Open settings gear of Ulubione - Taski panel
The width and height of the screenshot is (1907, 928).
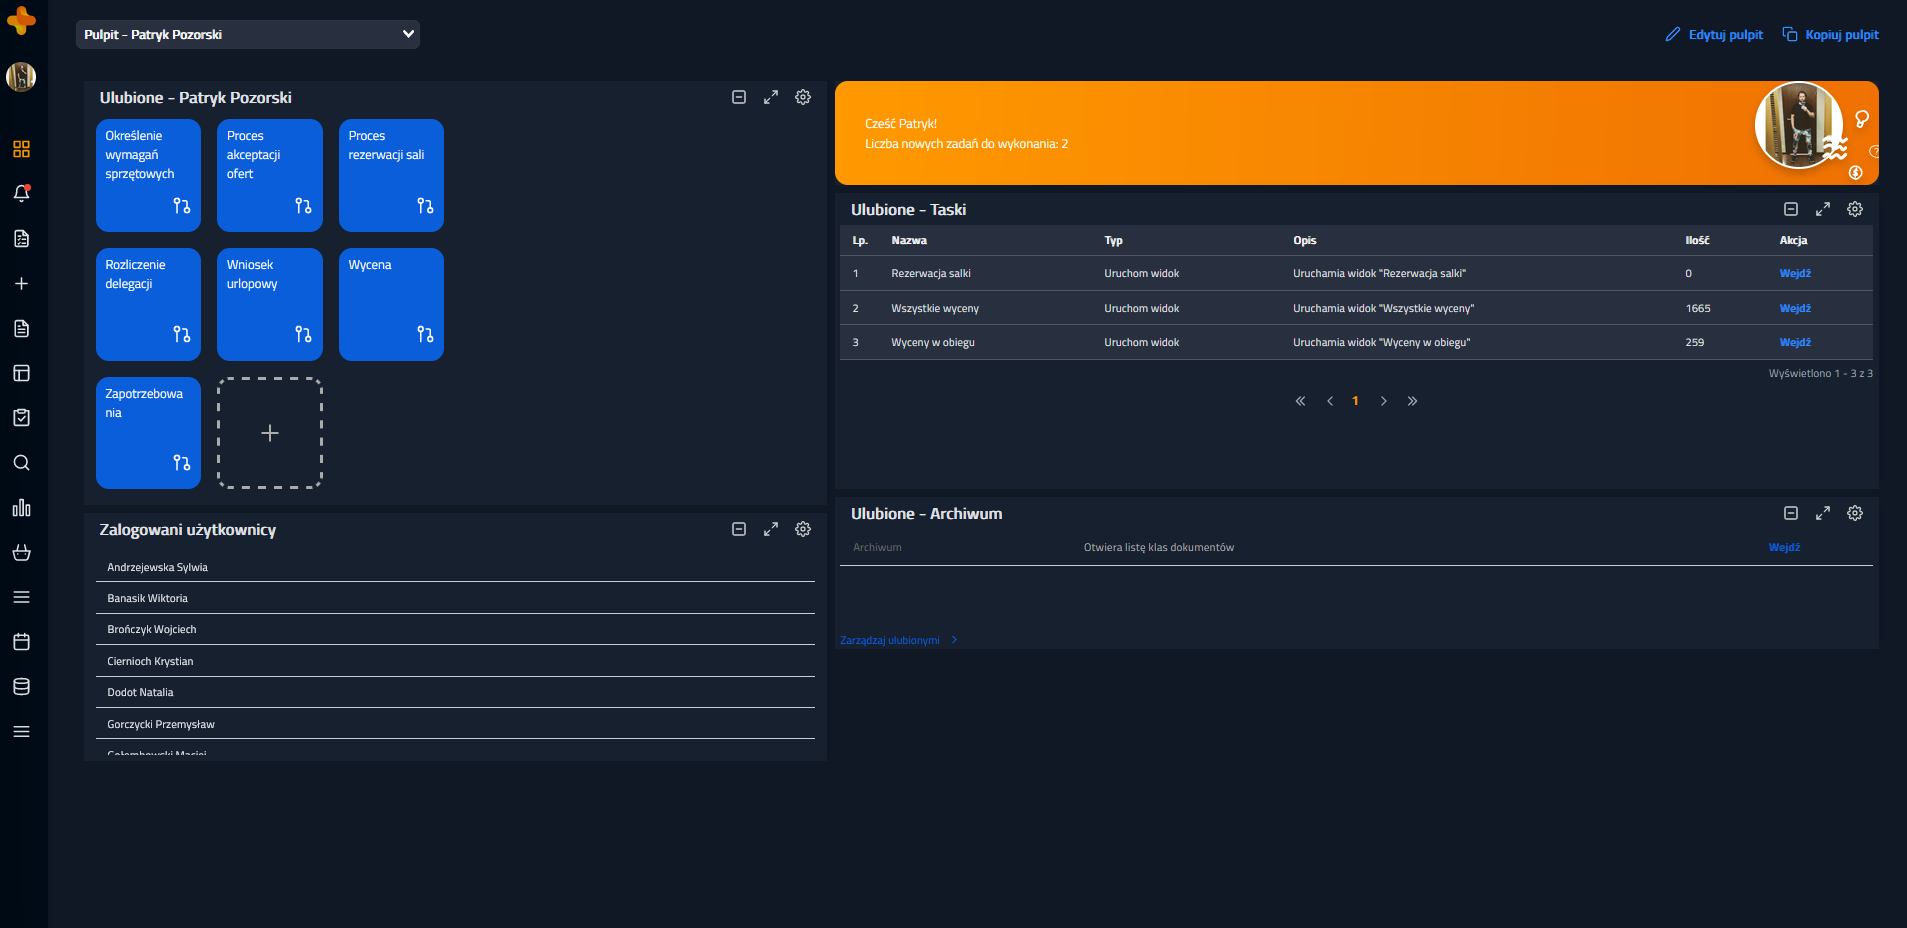point(1855,209)
